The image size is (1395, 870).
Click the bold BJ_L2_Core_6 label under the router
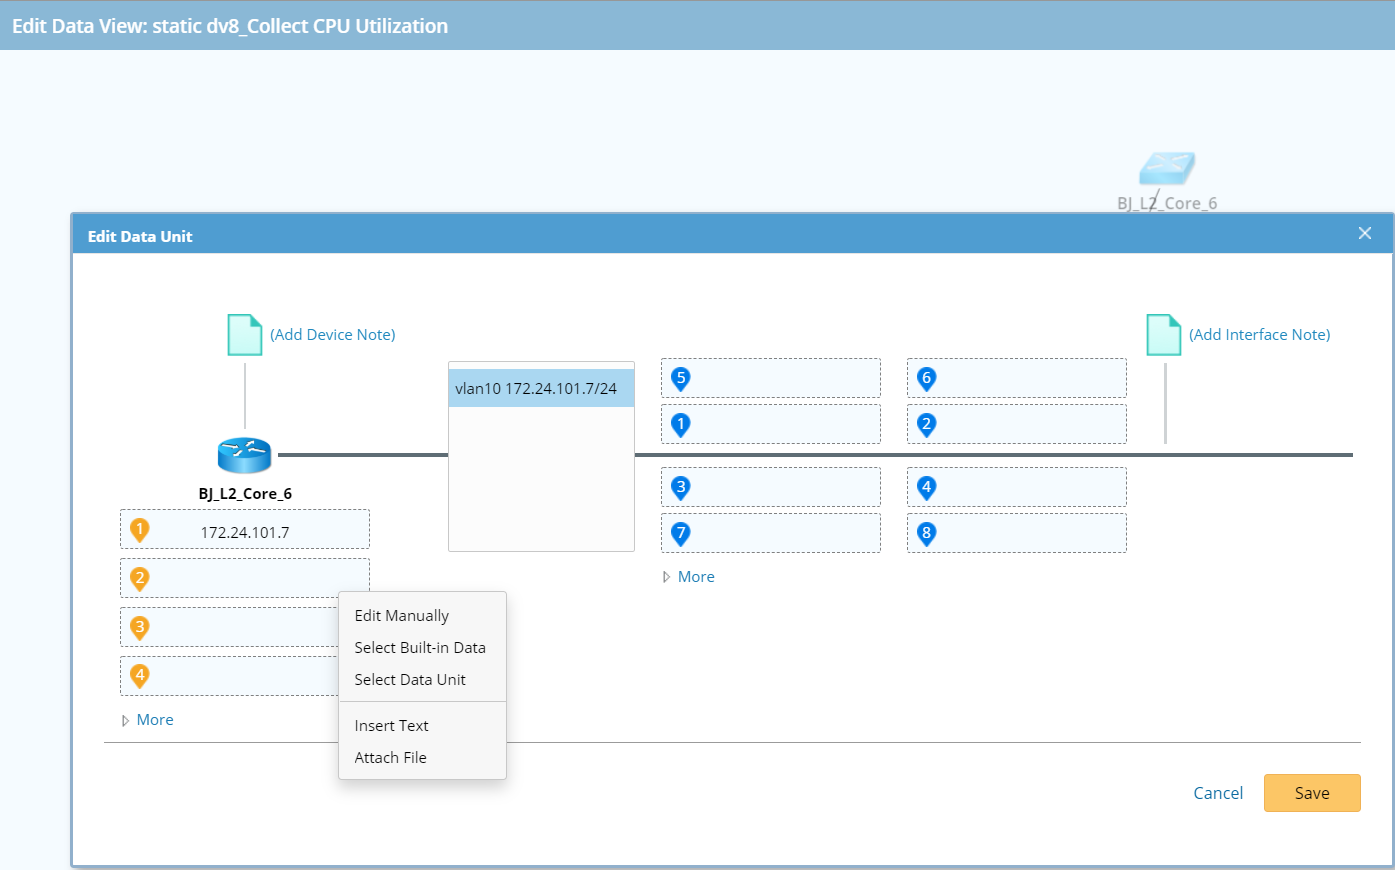[x=245, y=494]
